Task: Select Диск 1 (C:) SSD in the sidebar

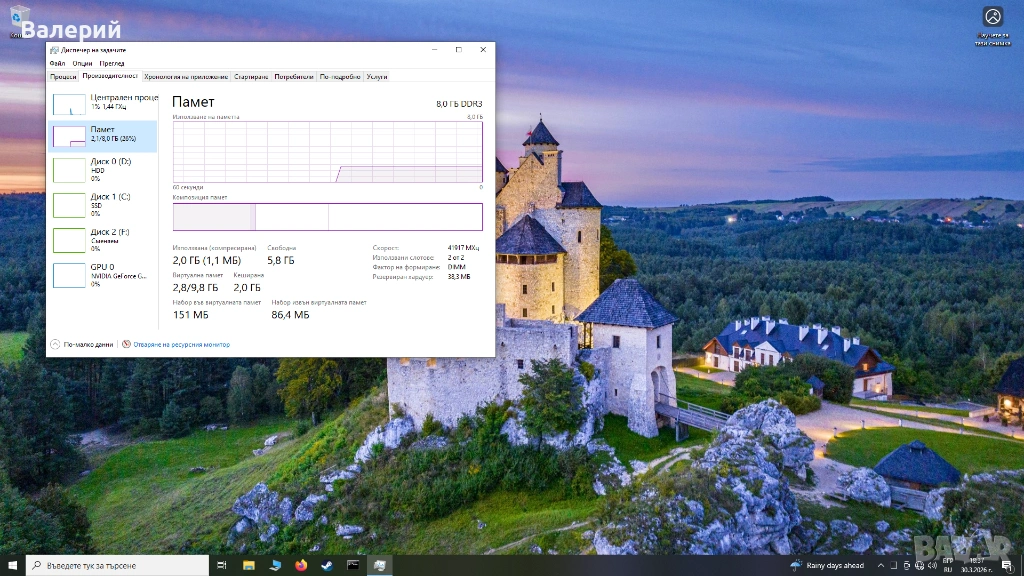Action: tap(102, 204)
